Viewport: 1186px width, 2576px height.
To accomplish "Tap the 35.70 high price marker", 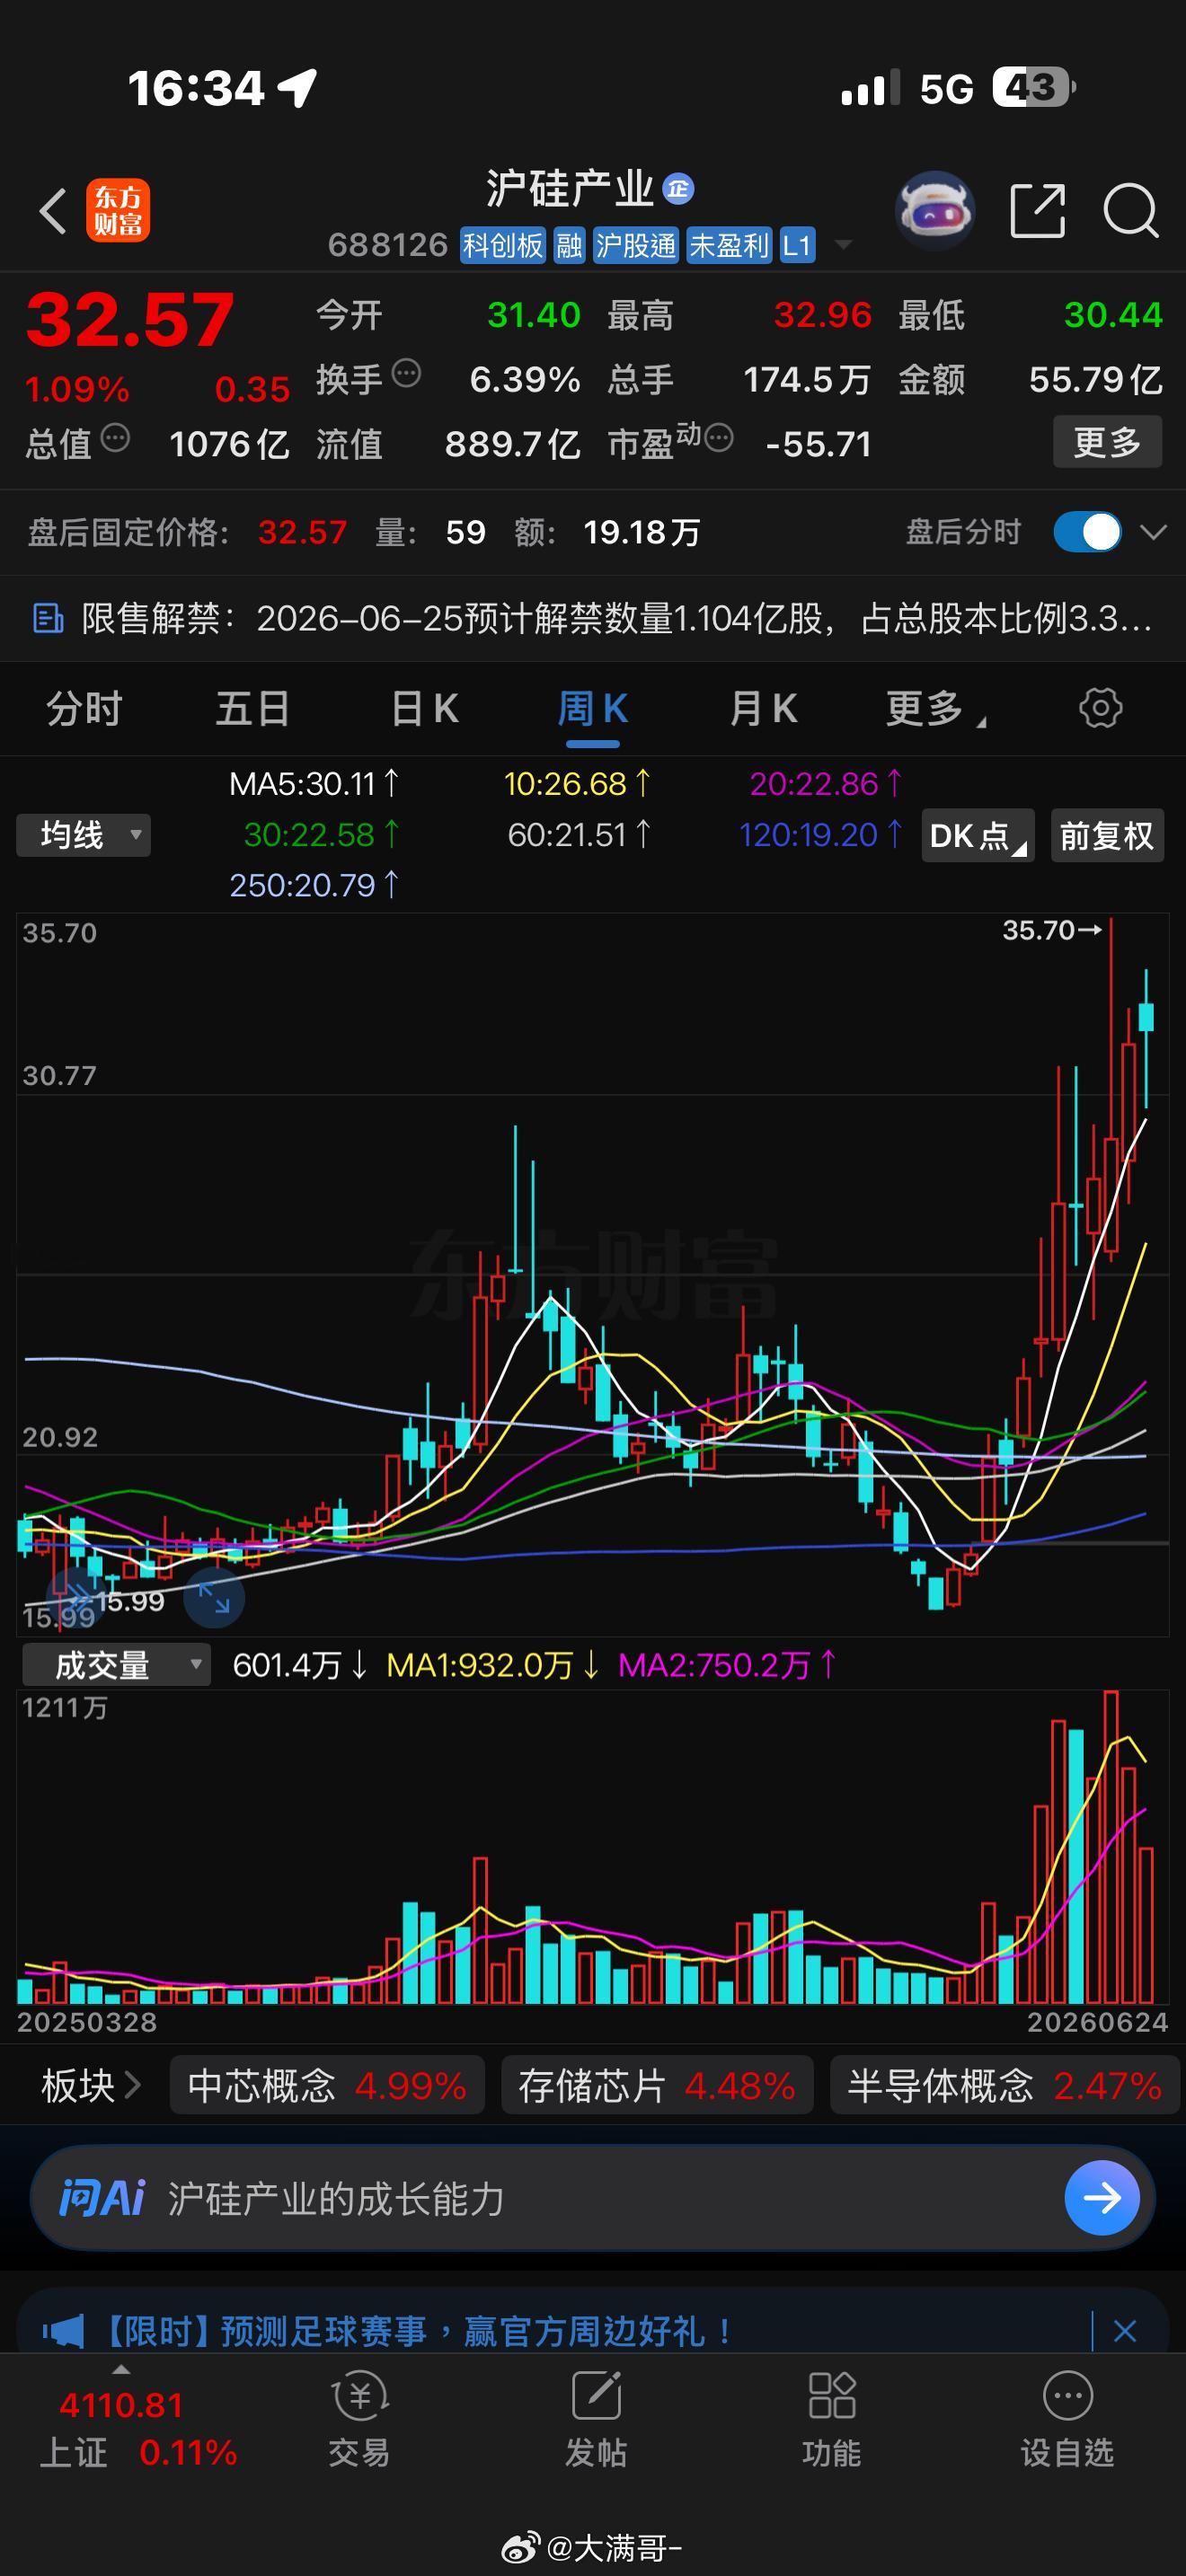I will pyautogui.click(x=1052, y=930).
